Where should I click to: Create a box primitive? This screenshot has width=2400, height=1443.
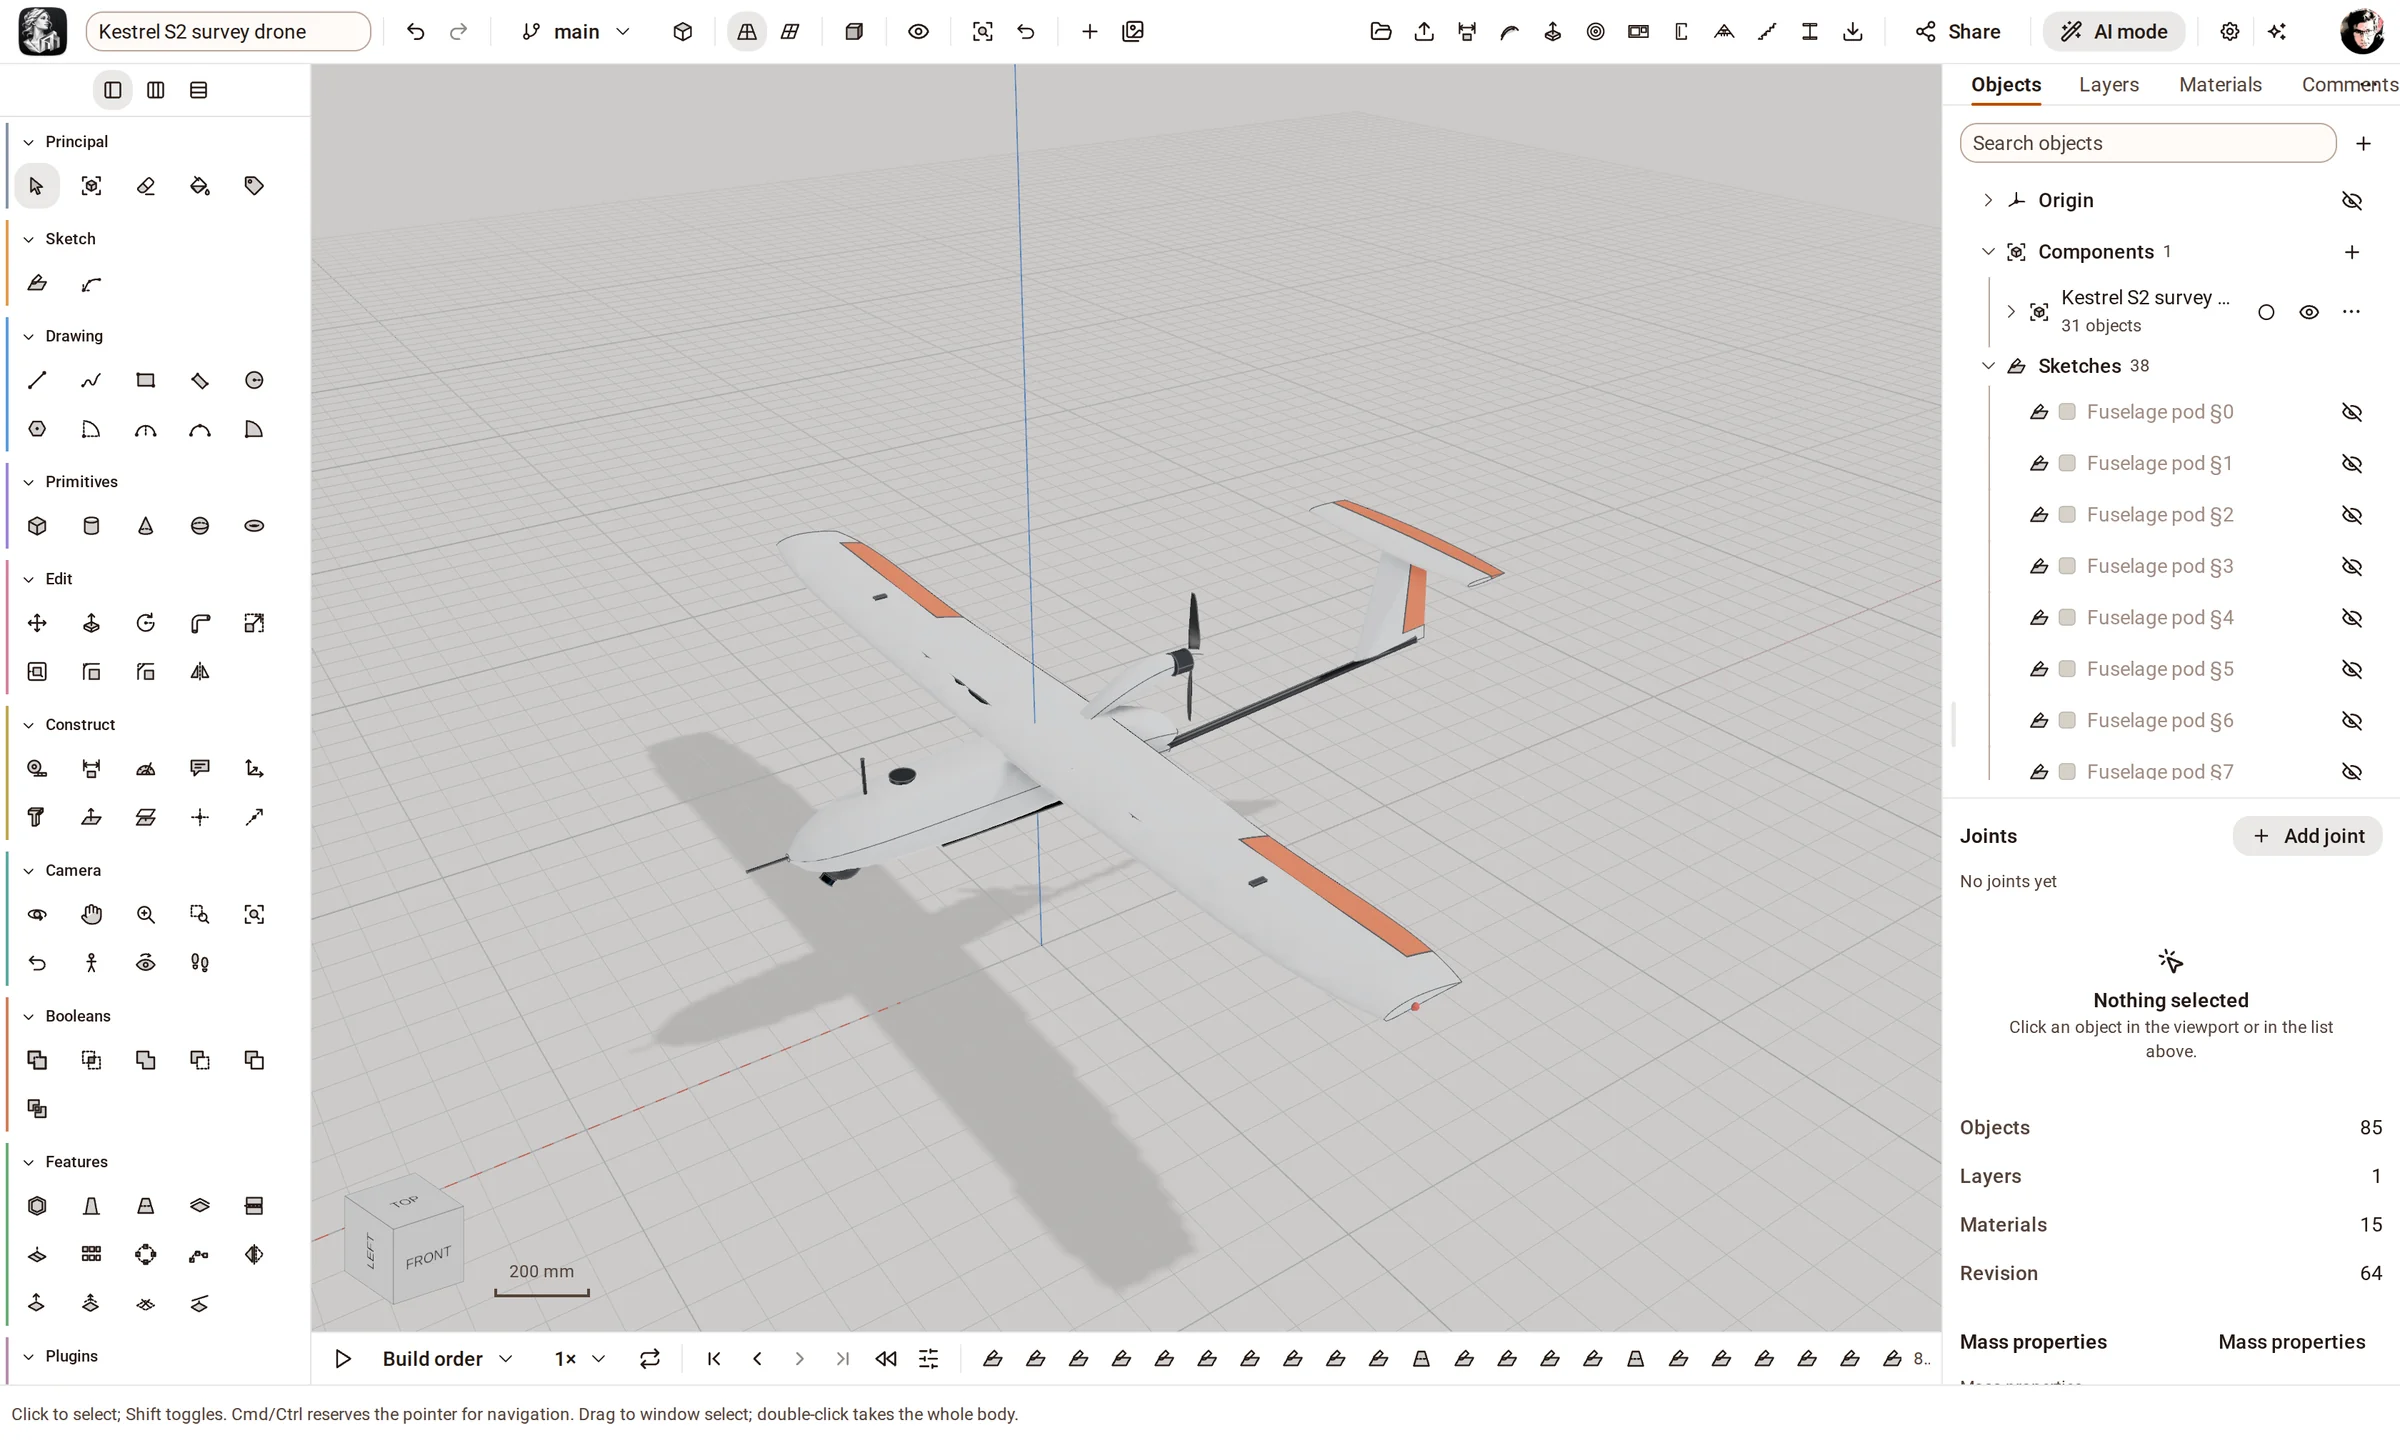point(37,526)
